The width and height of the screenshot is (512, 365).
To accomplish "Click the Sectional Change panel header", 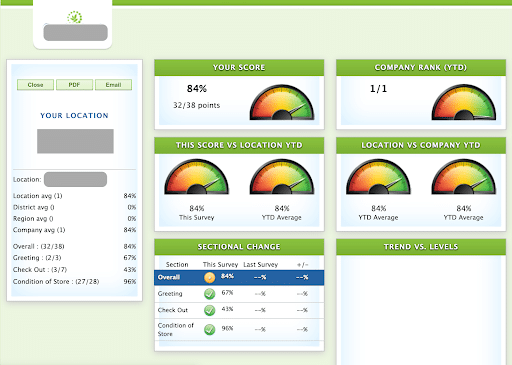I will 239,247.
